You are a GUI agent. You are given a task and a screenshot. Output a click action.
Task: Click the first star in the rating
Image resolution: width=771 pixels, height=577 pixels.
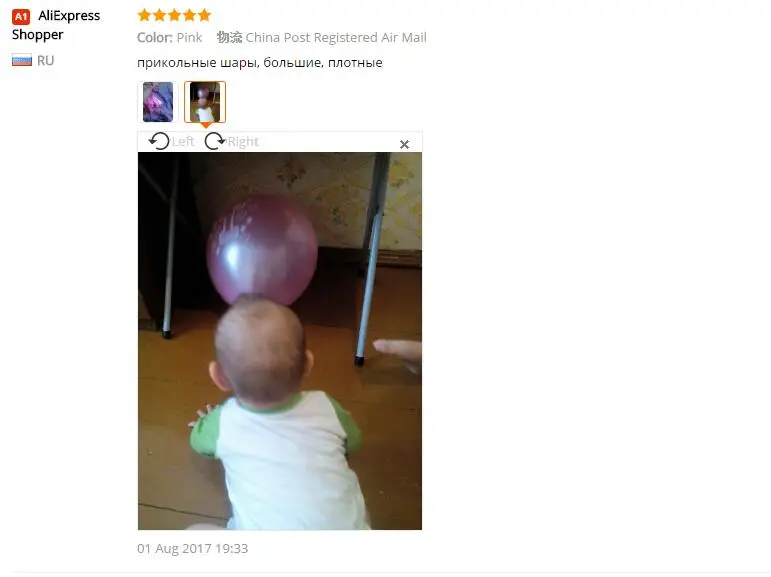pyautogui.click(x=144, y=15)
